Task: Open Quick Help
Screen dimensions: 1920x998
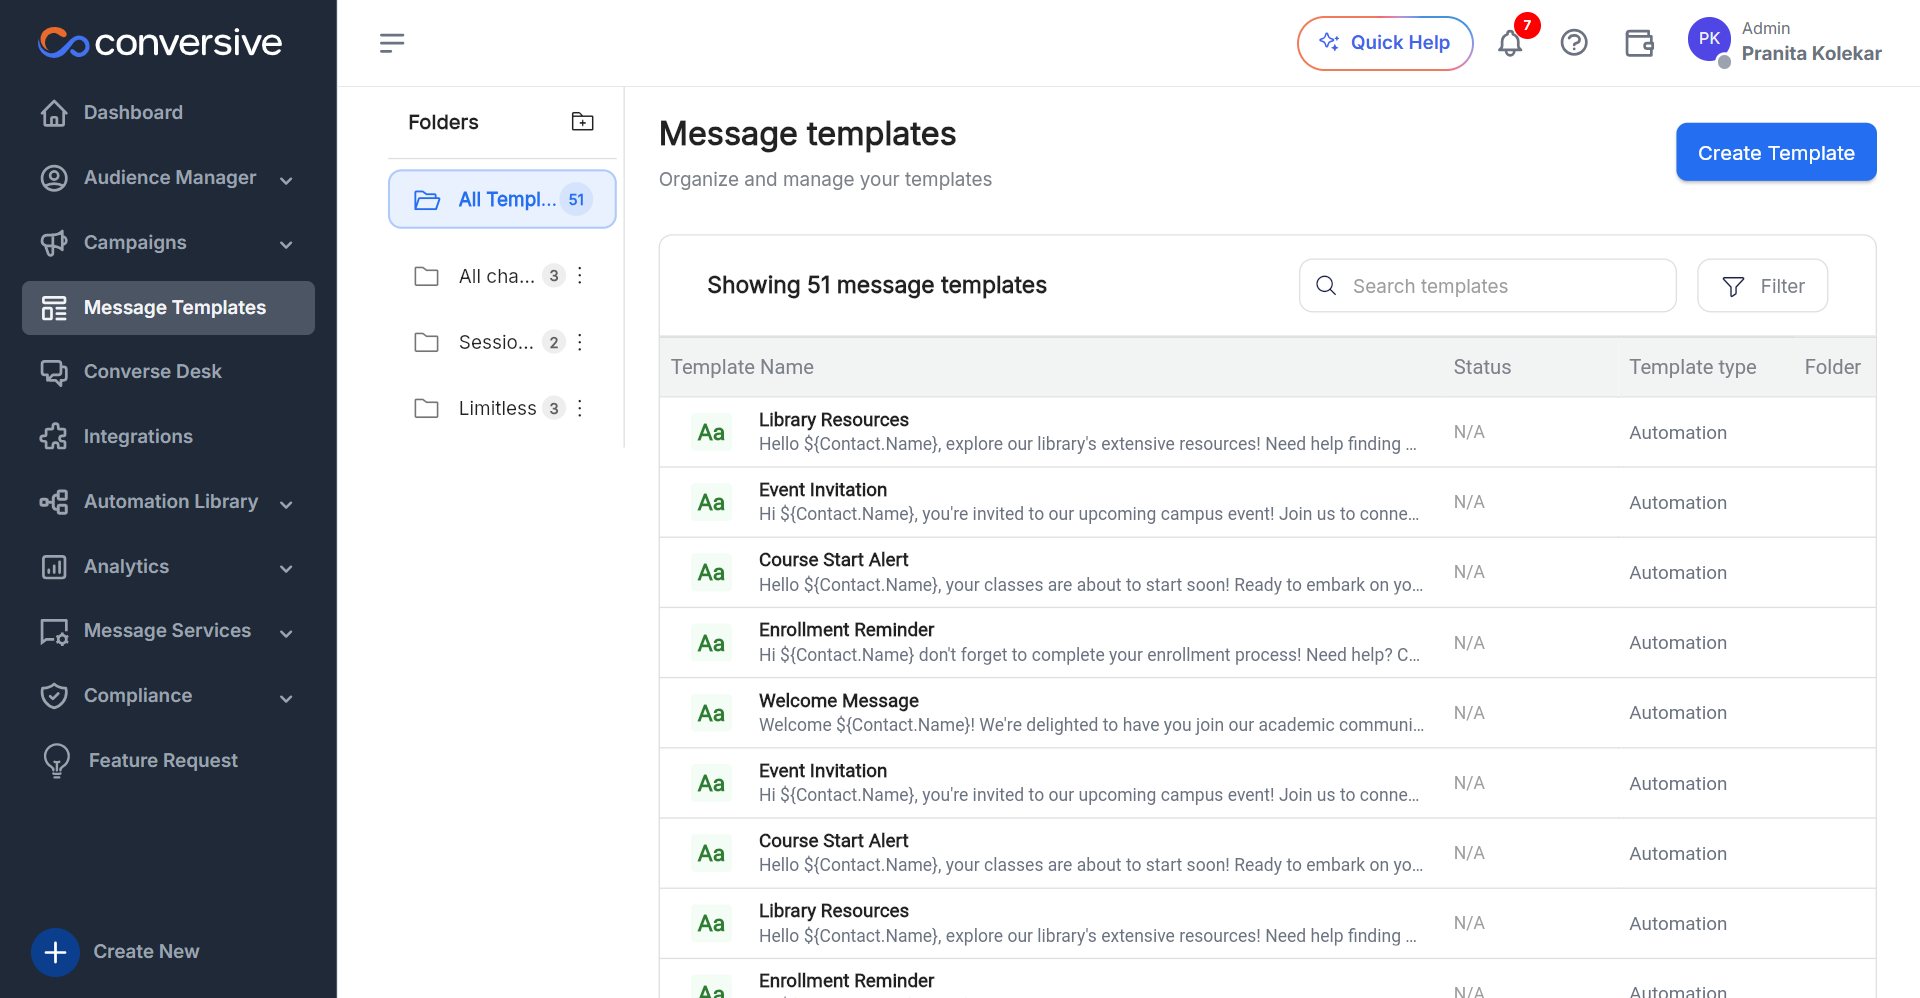Action: coord(1385,43)
